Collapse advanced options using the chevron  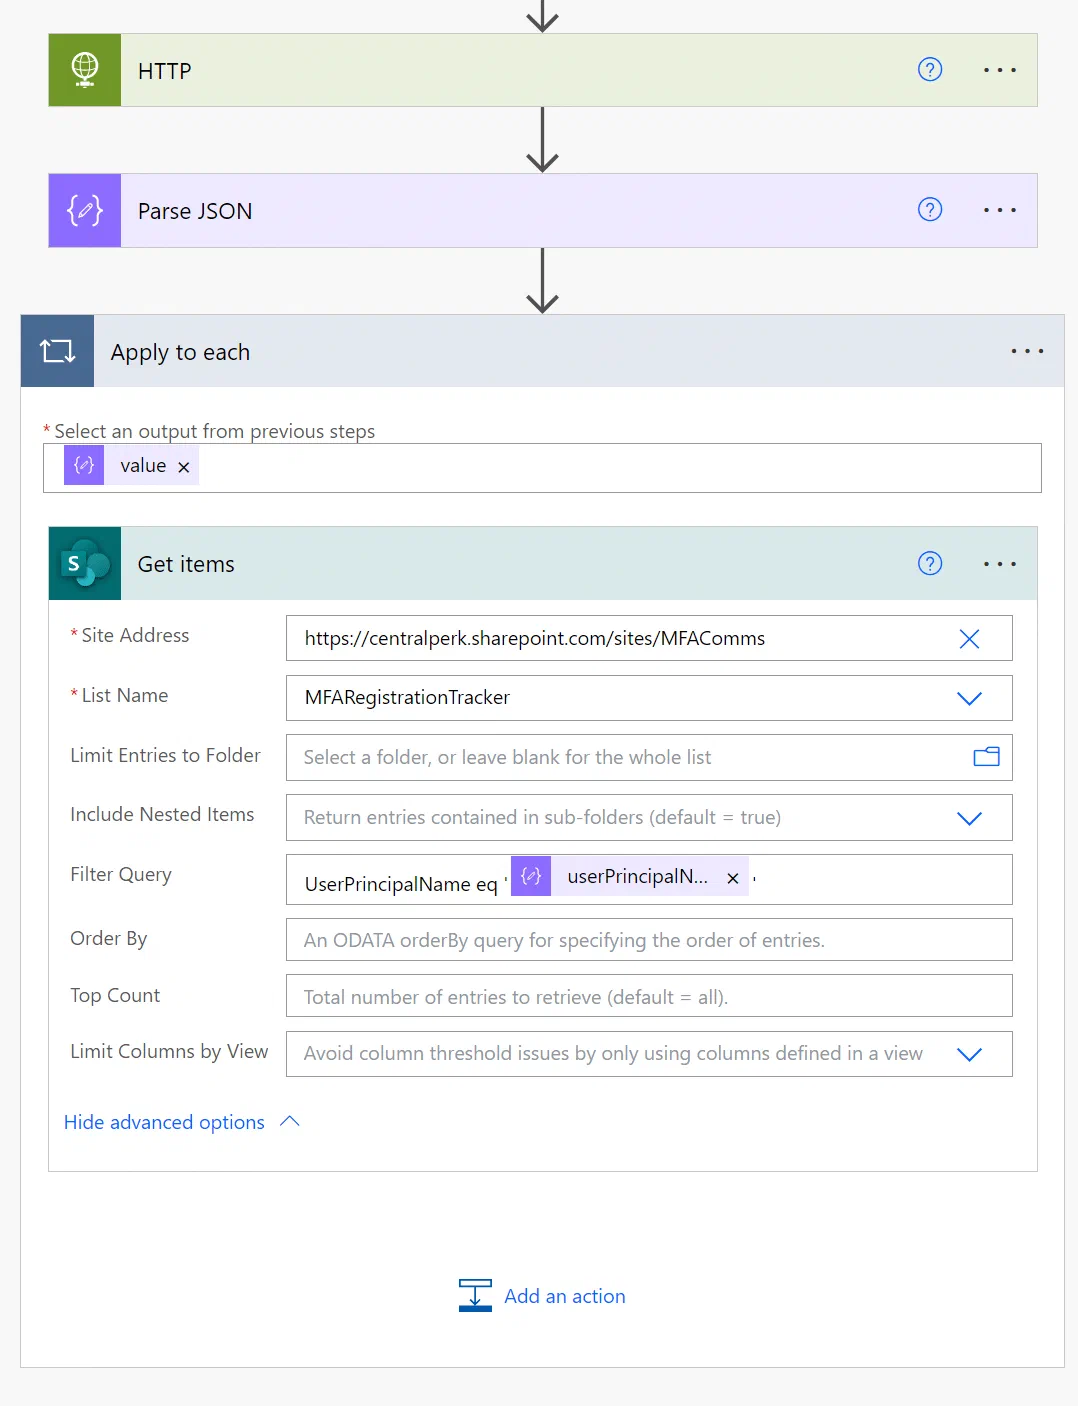pyautogui.click(x=290, y=1122)
